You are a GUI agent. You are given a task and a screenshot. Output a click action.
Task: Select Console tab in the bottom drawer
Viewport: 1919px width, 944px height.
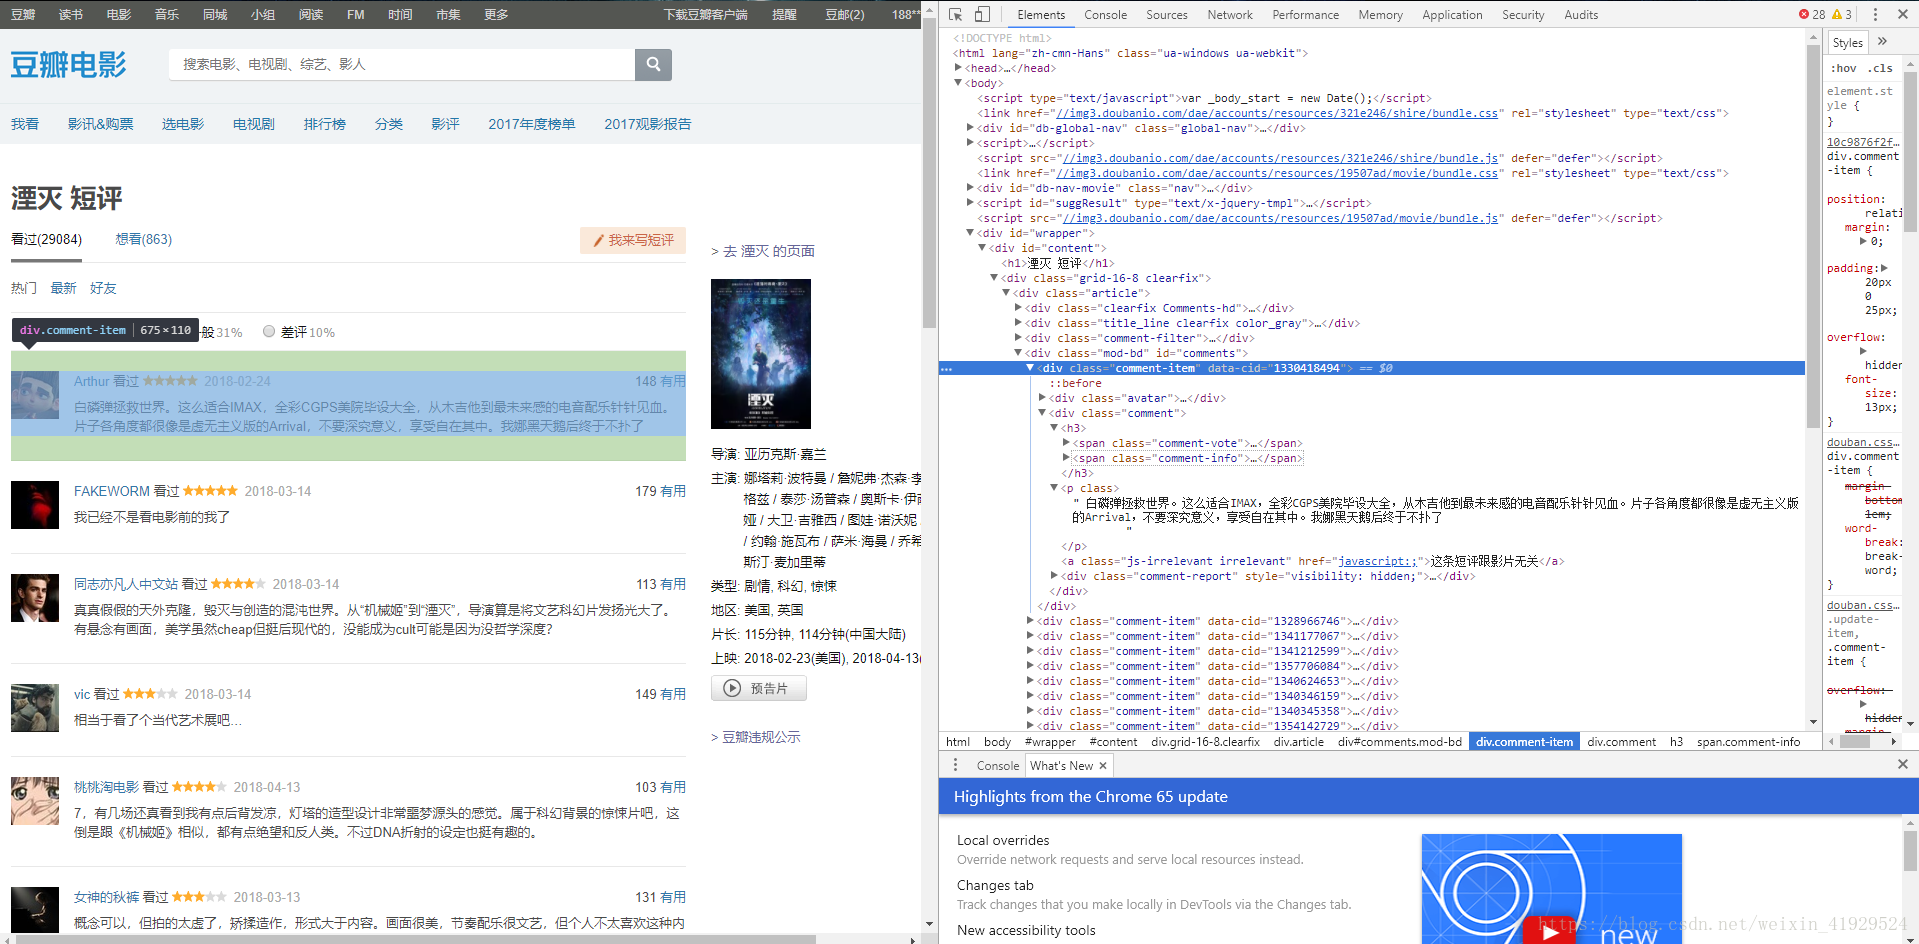tap(997, 766)
